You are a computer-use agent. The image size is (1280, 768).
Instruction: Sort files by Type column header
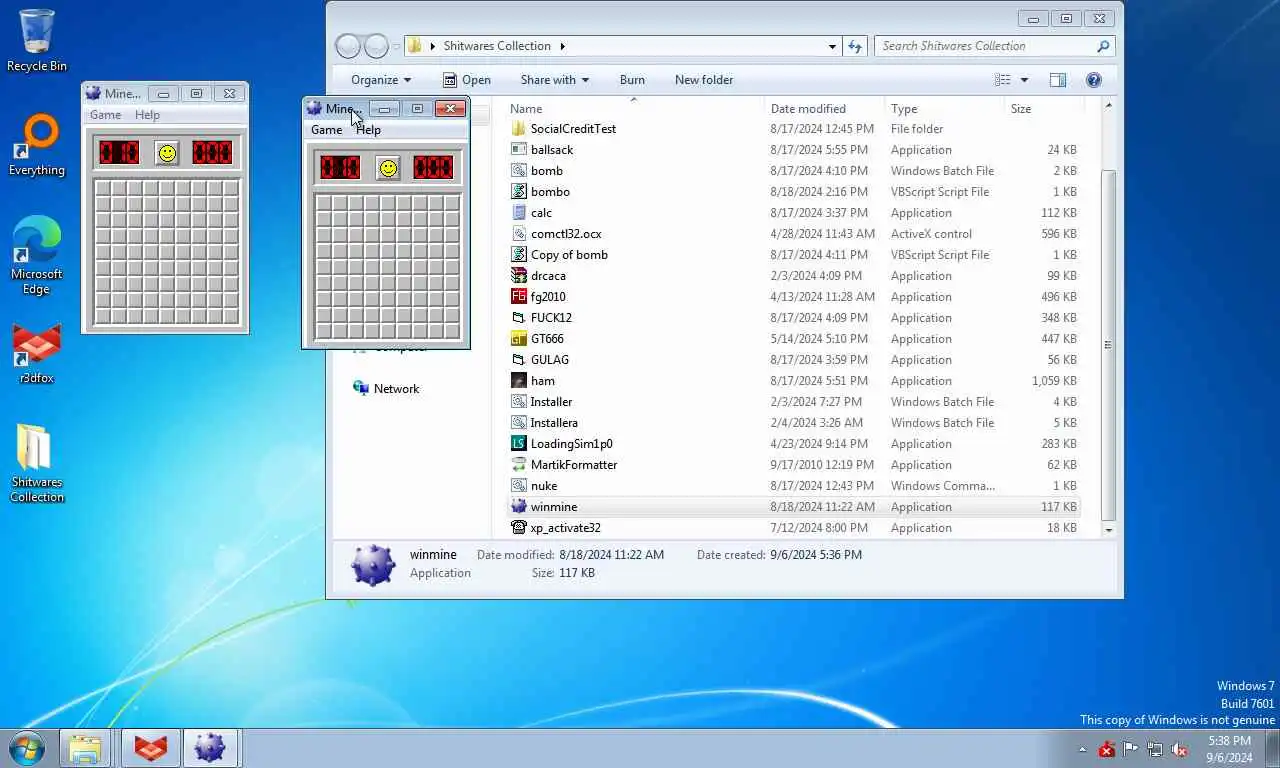[x=945, y=109]
